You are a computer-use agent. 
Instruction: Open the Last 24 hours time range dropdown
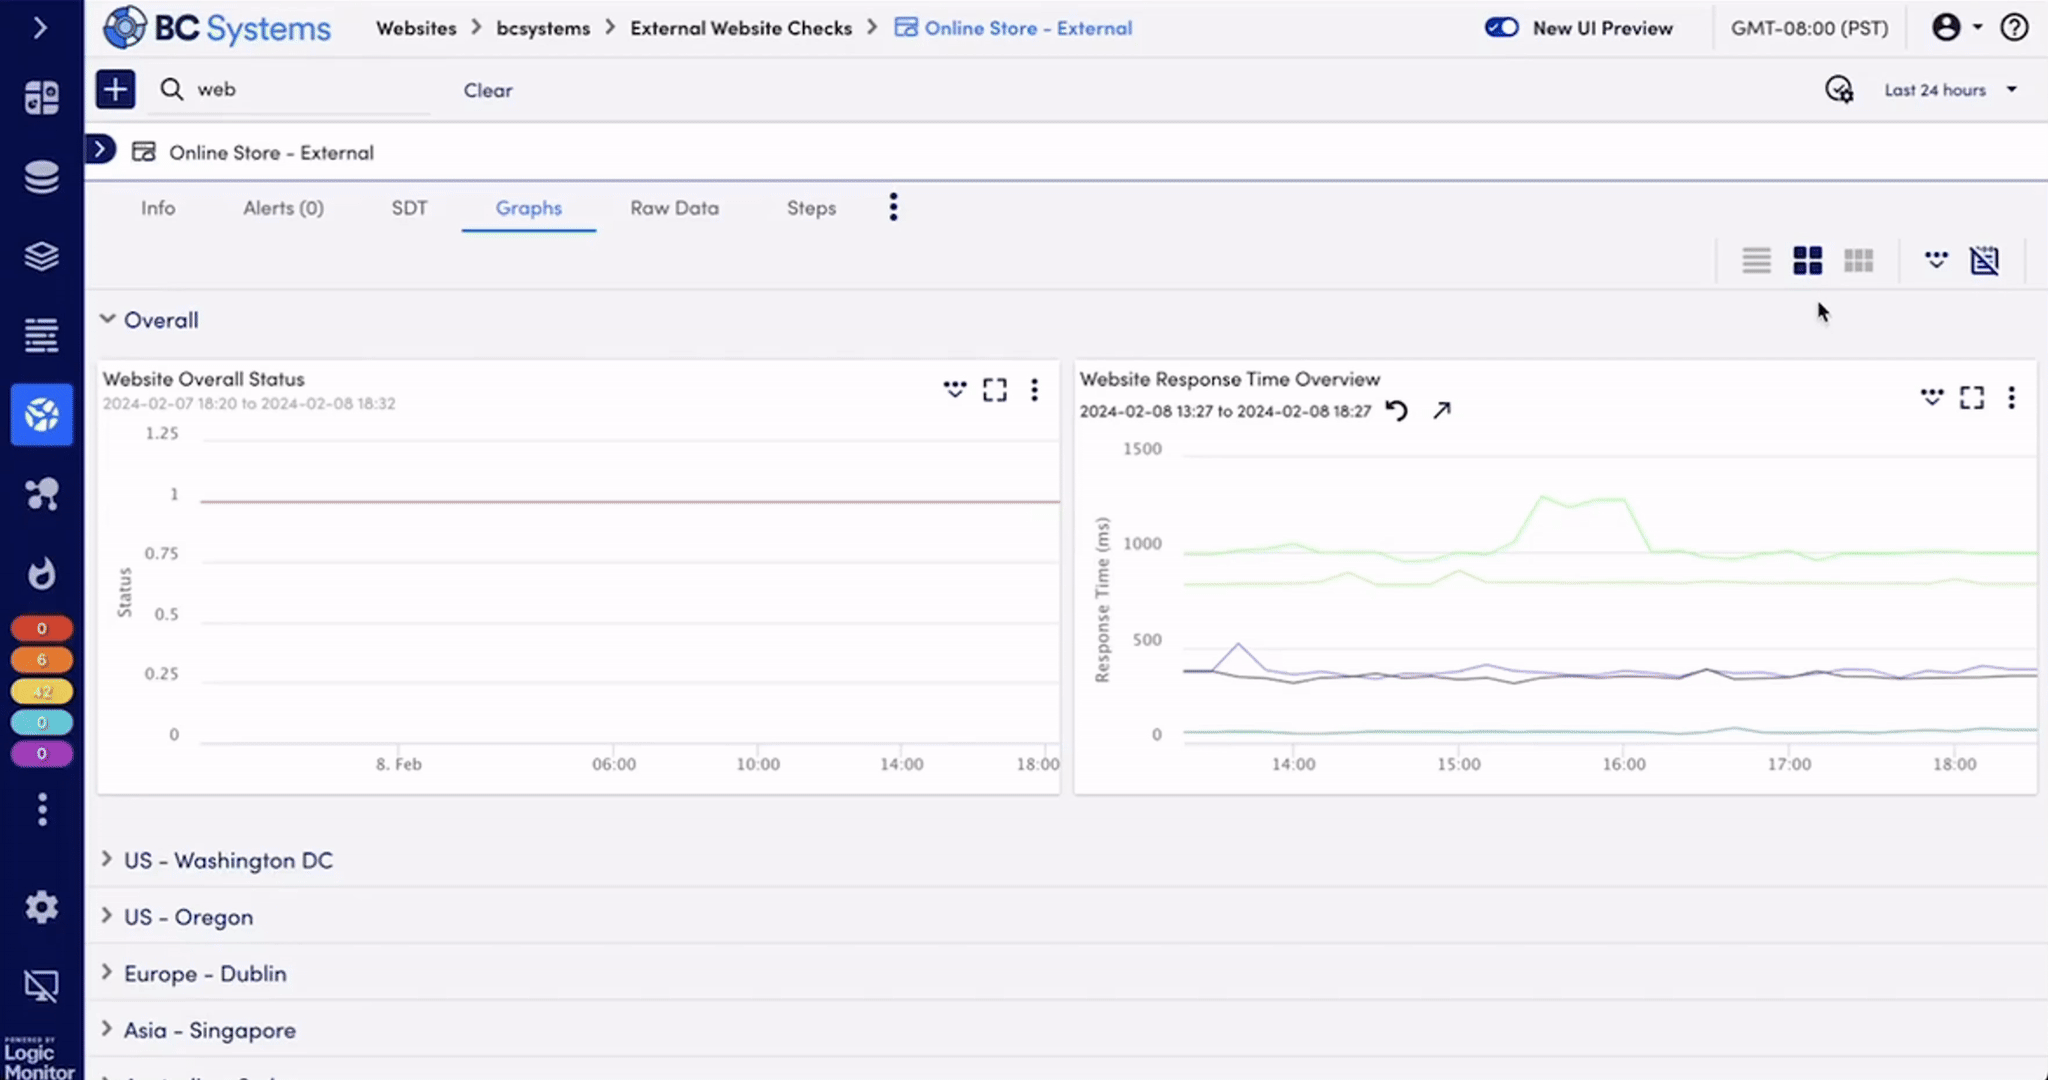click(x=1945, y=89)
